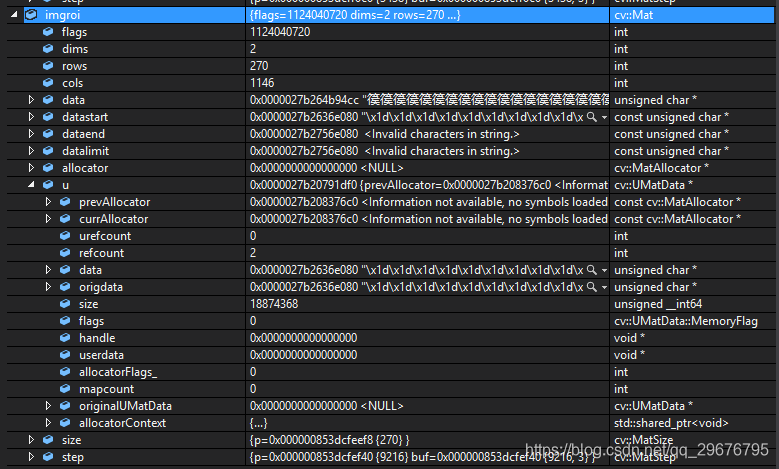The height and width of the screenshot is (469, 779).
Task: Click the imgroi object icon
Action: click(x=31, y=15)
